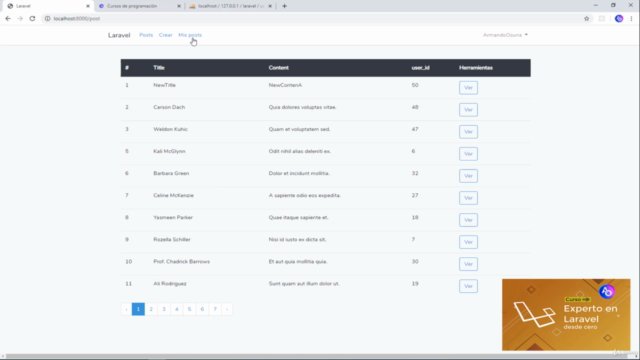Click the previous page arrow in pagination
Image resolution: width=640 pixels, height=360 pixels.
click(x=127, y=309)
